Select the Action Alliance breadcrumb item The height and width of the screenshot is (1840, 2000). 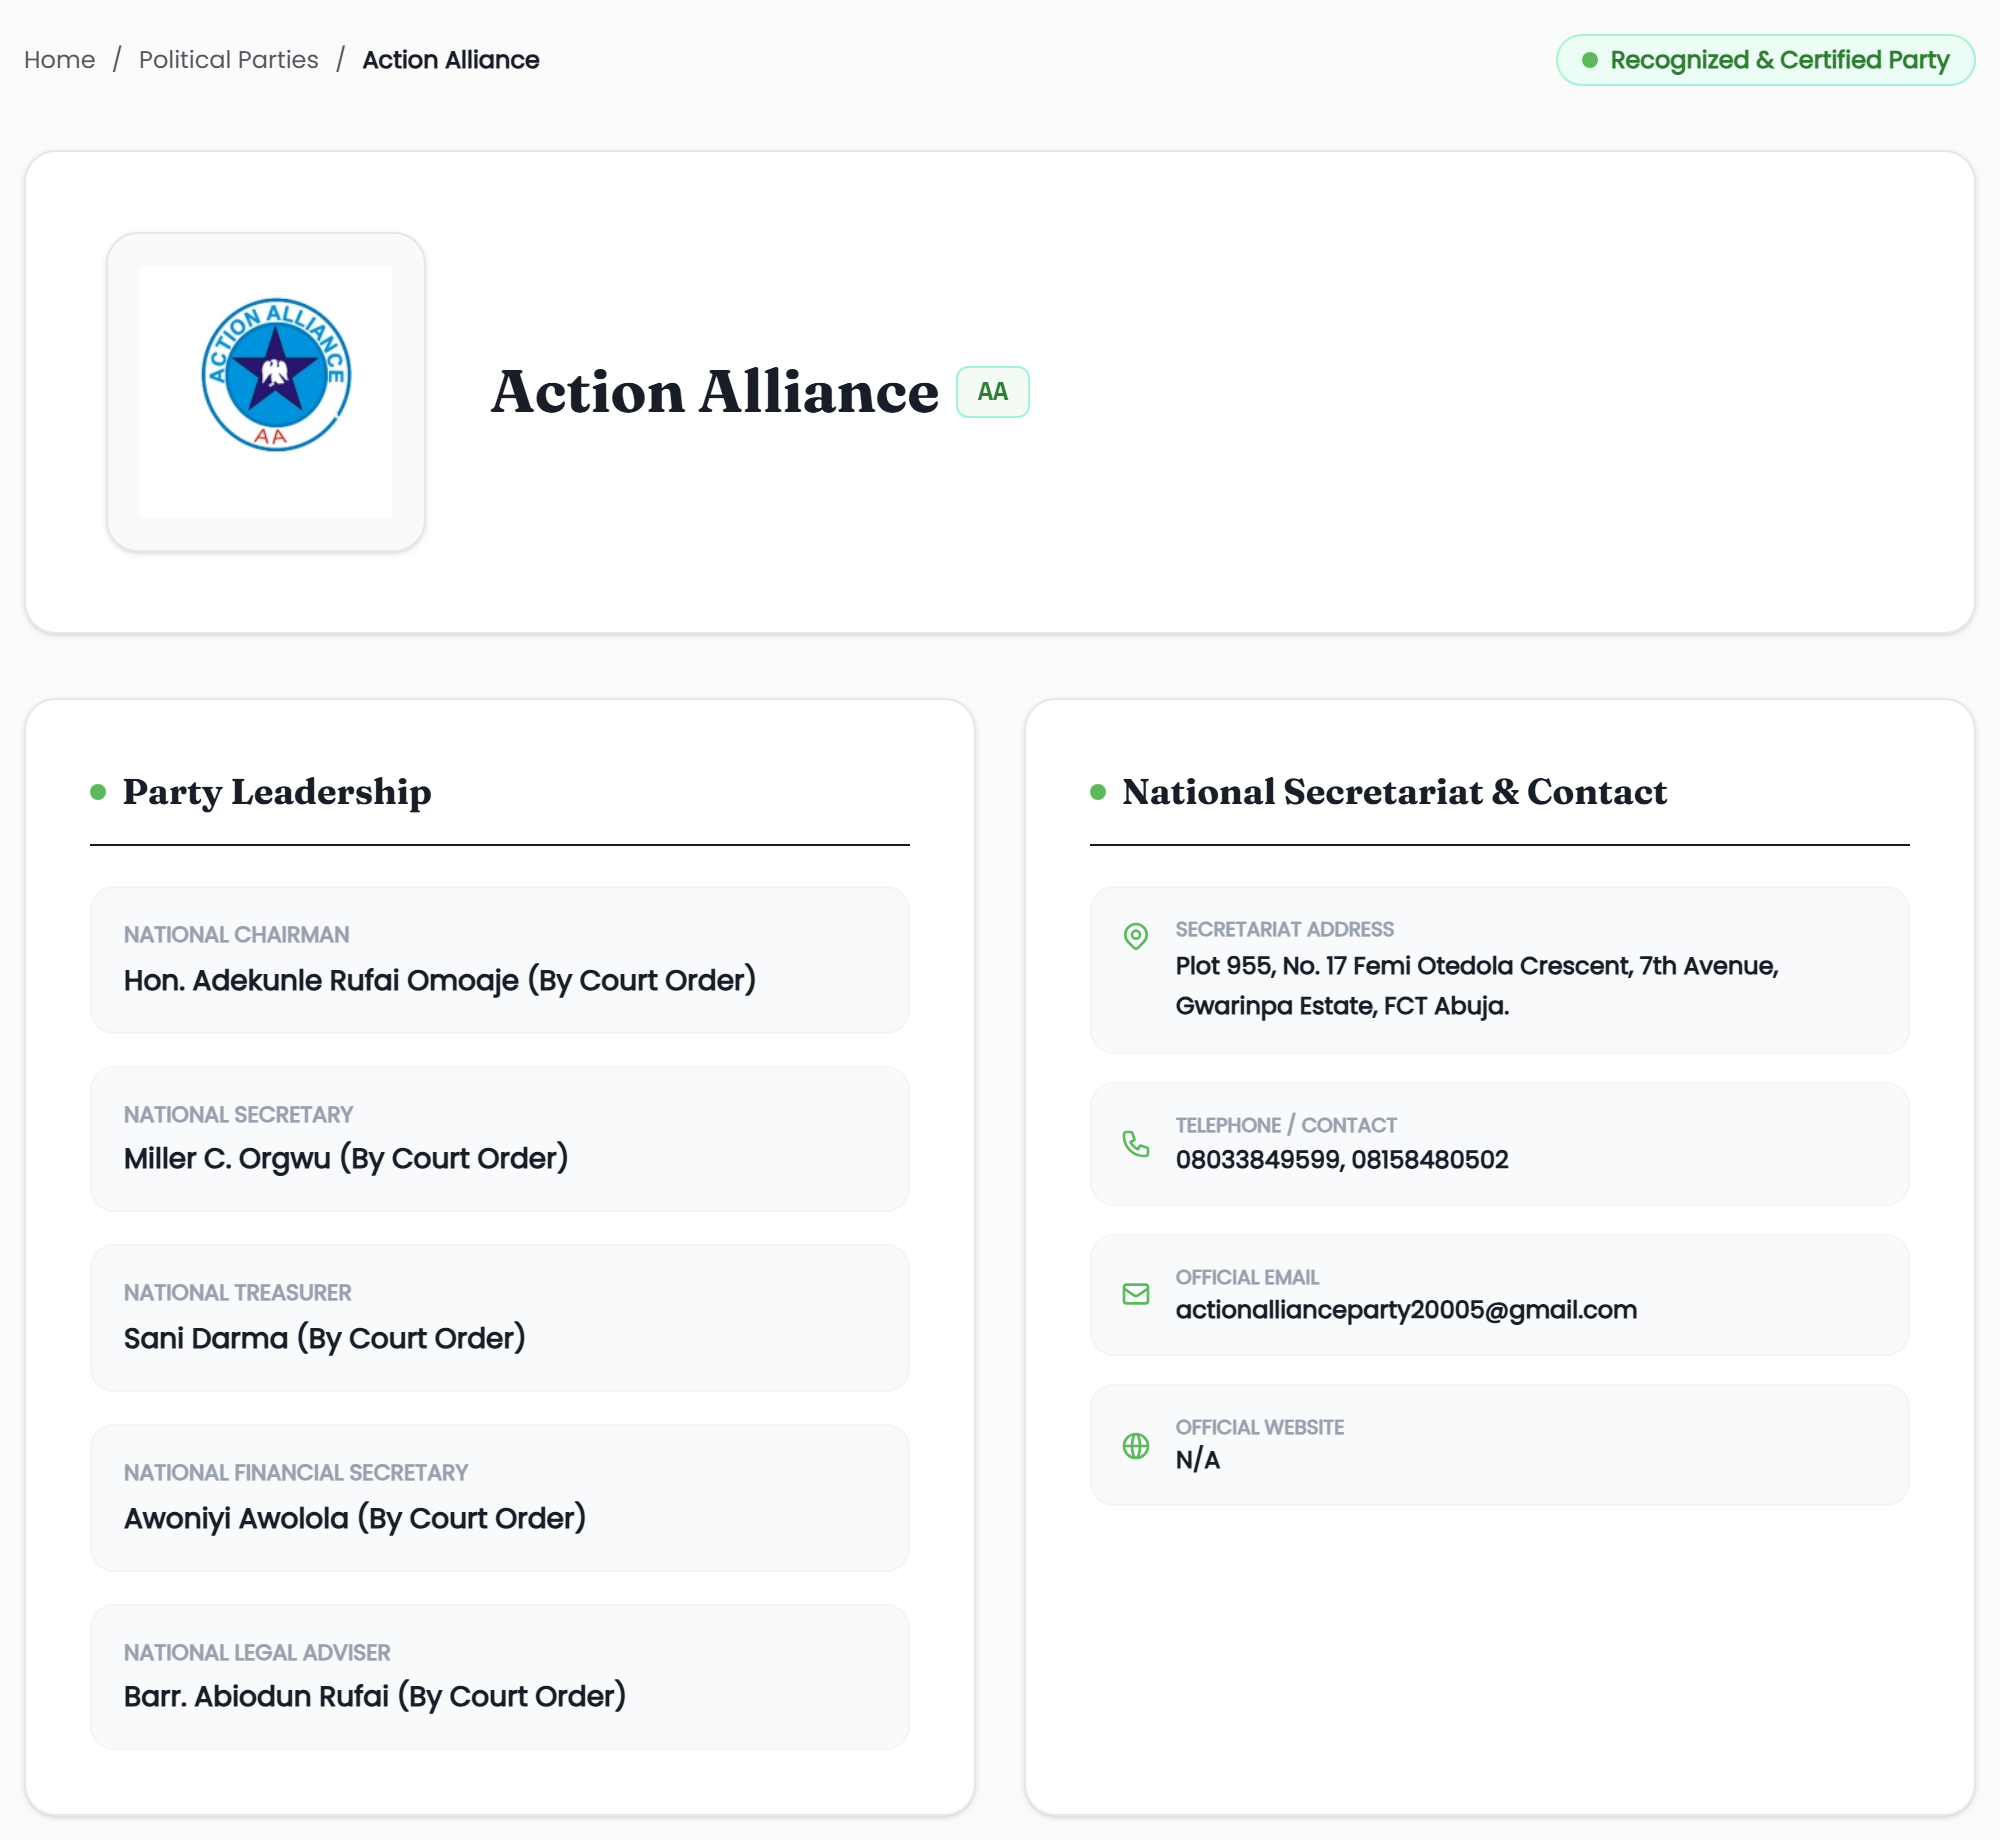pos(450,60)
